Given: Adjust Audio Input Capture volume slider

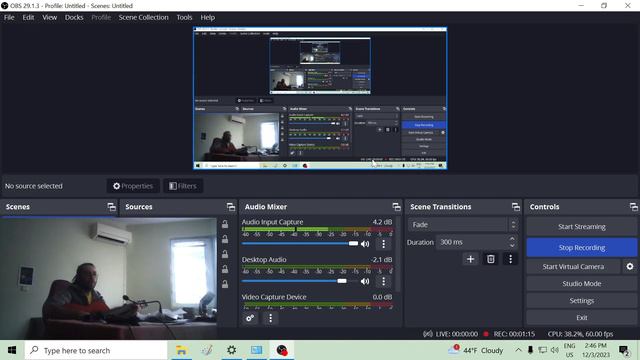Looking at the screenshot, I should point(300,244).
